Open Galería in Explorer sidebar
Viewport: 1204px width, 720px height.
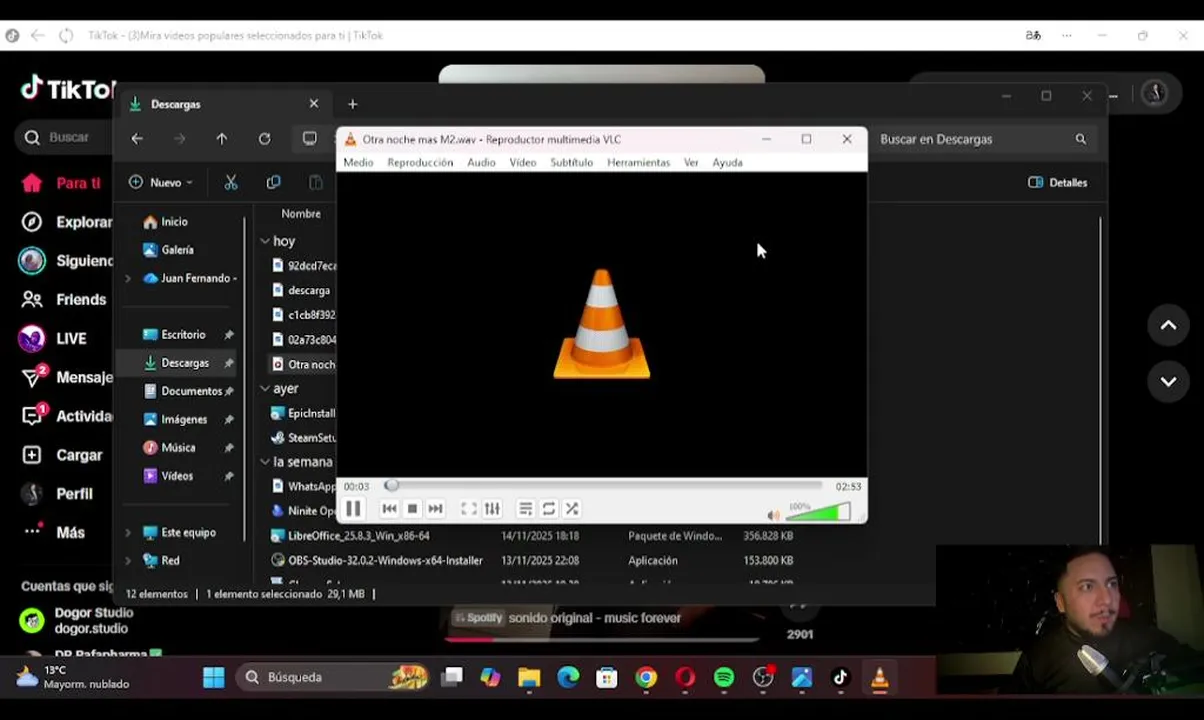(169, 250)
